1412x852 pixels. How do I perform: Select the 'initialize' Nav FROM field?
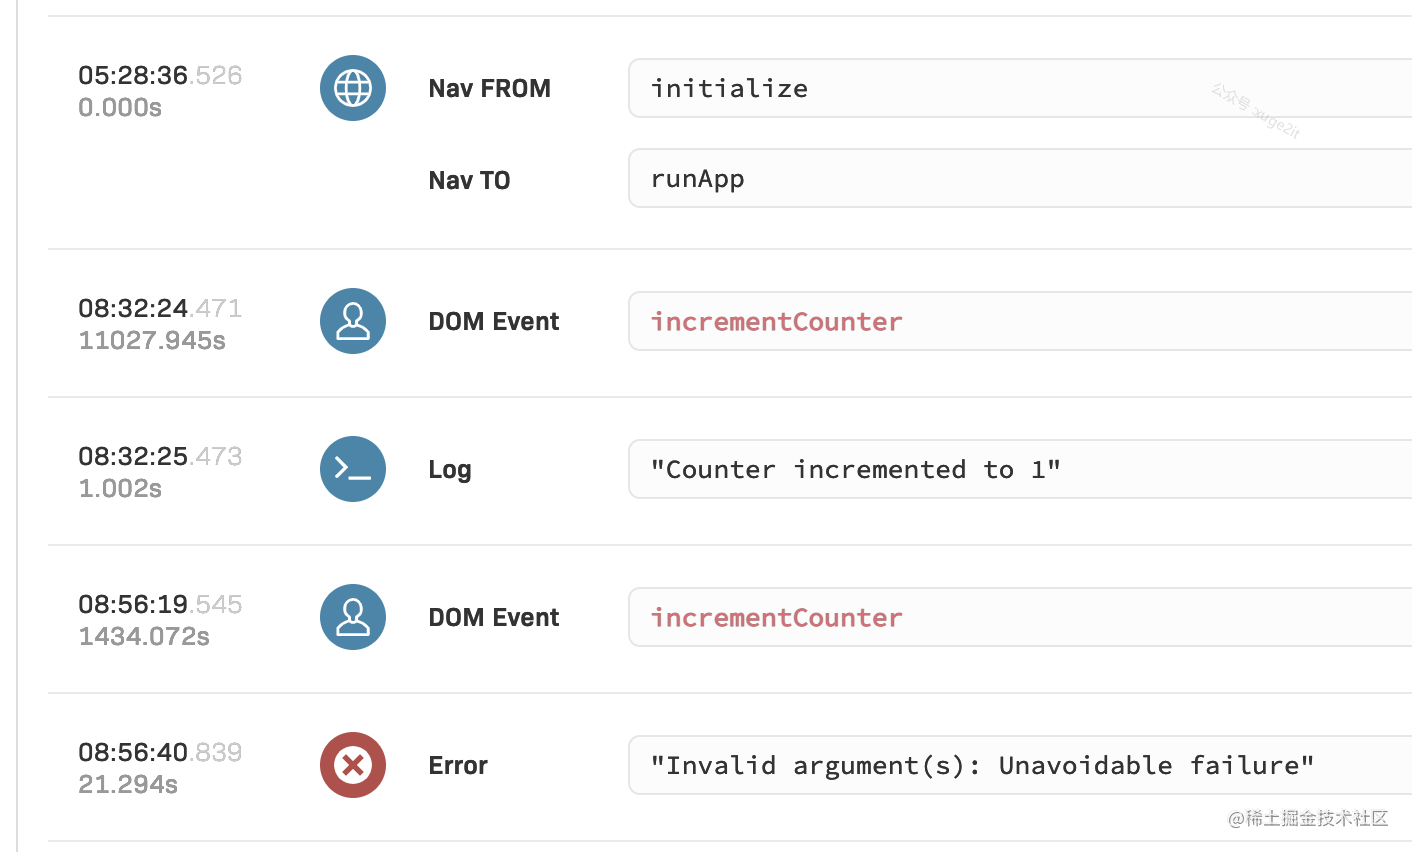(x=1020, y=88)
